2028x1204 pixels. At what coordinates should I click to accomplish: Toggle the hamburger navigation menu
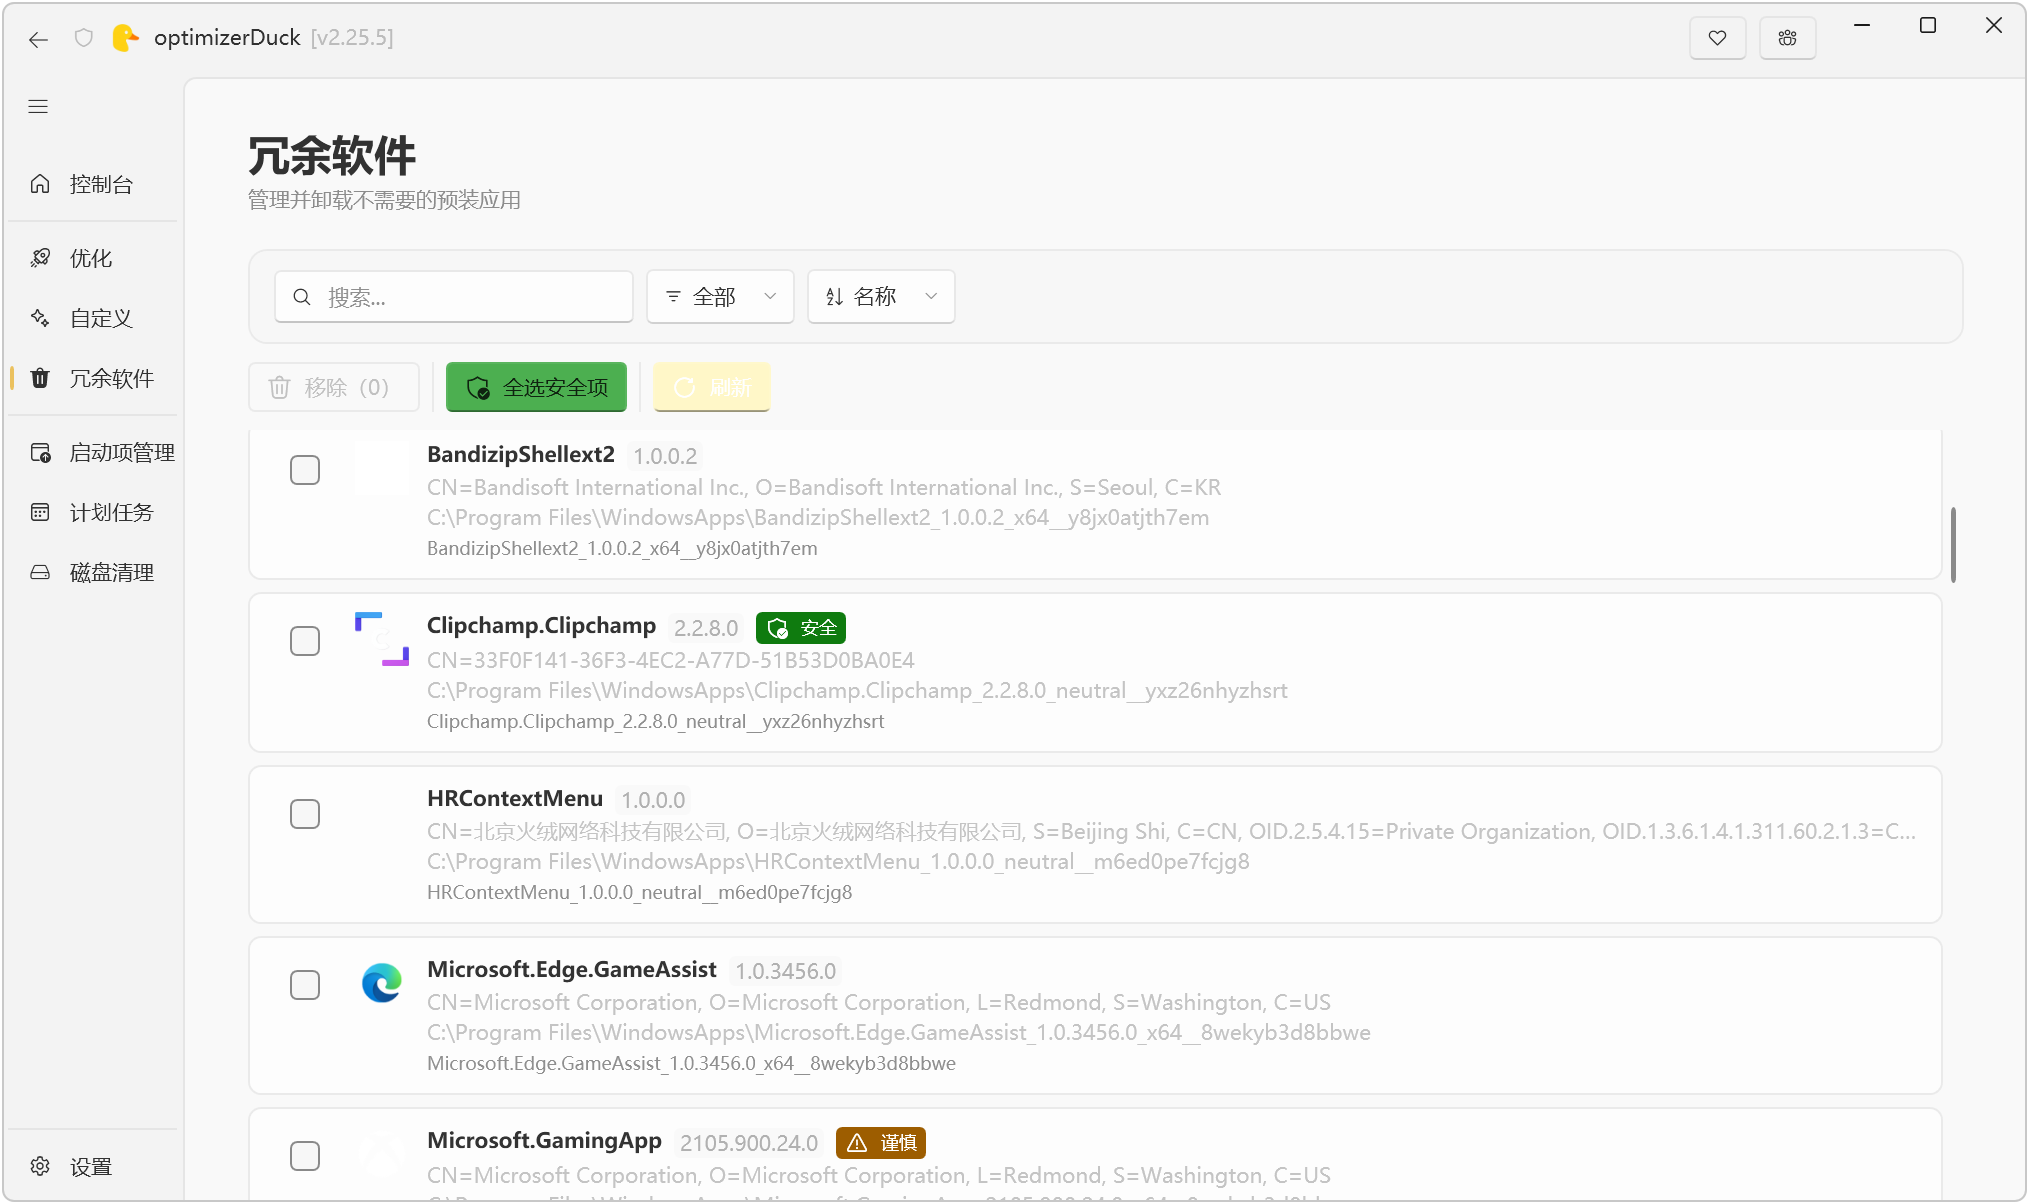point(38,107)
